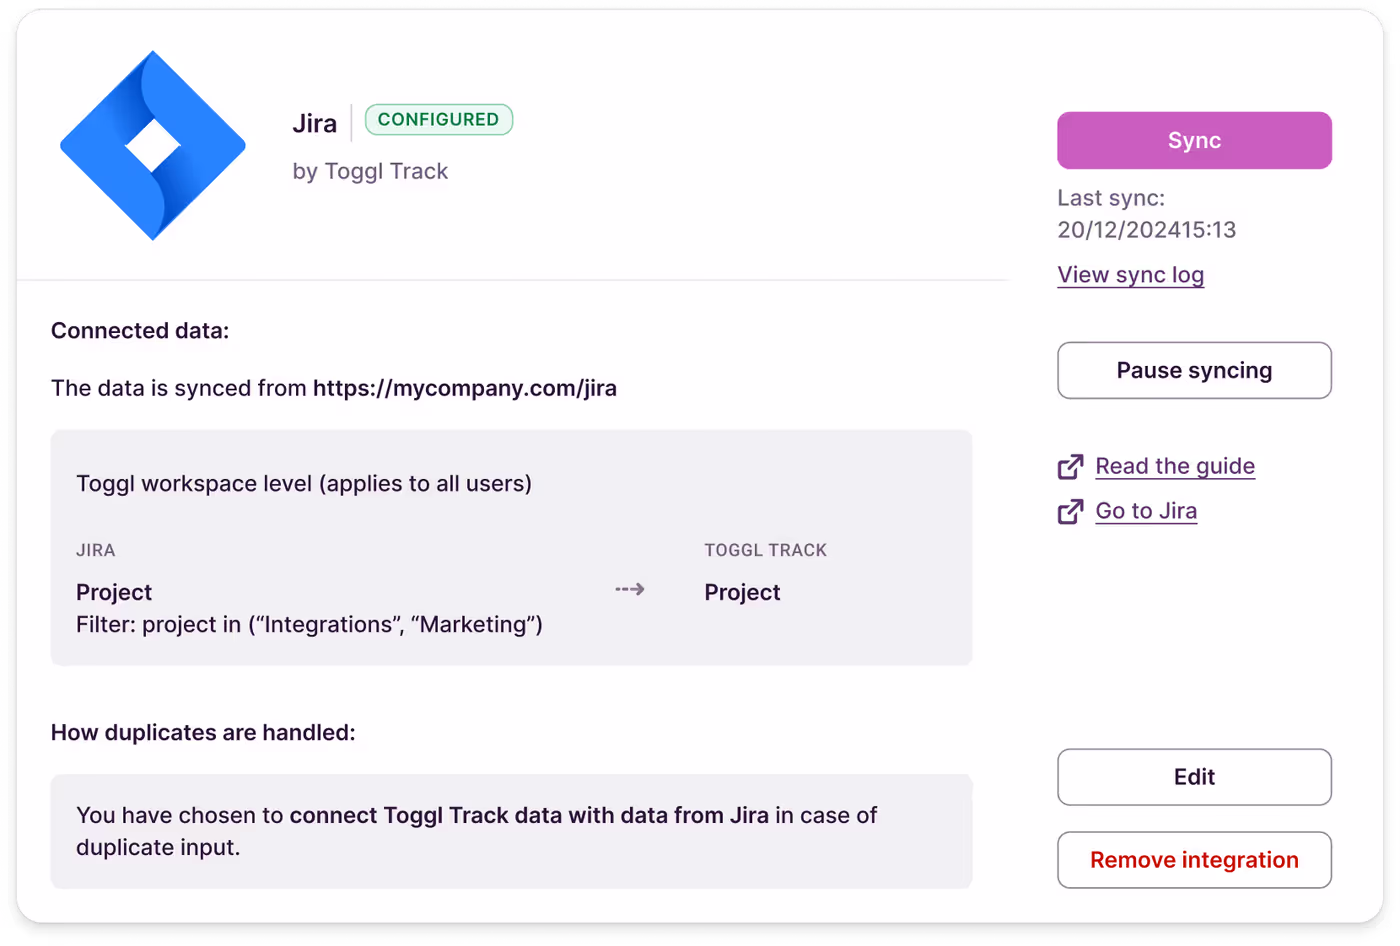Click the Jira diamond logo

coord(153,145)
